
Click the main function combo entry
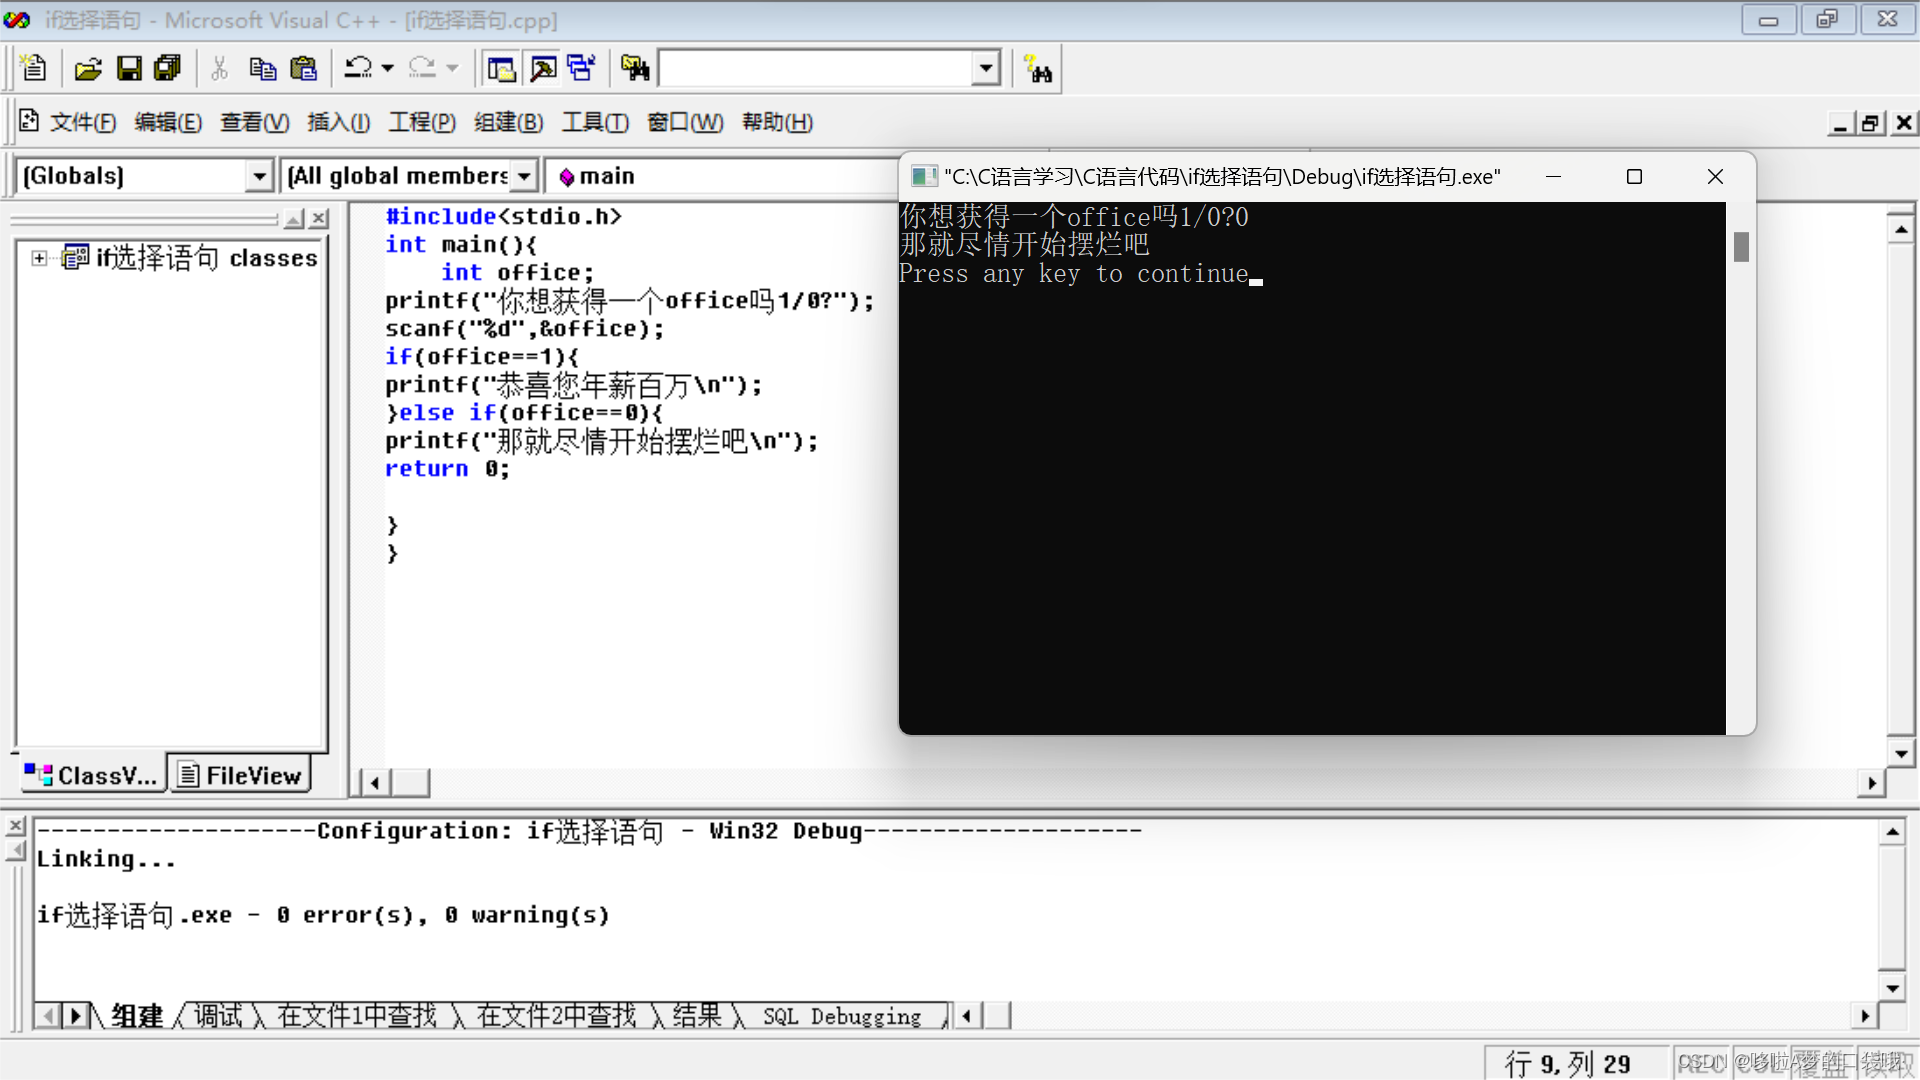597,176
